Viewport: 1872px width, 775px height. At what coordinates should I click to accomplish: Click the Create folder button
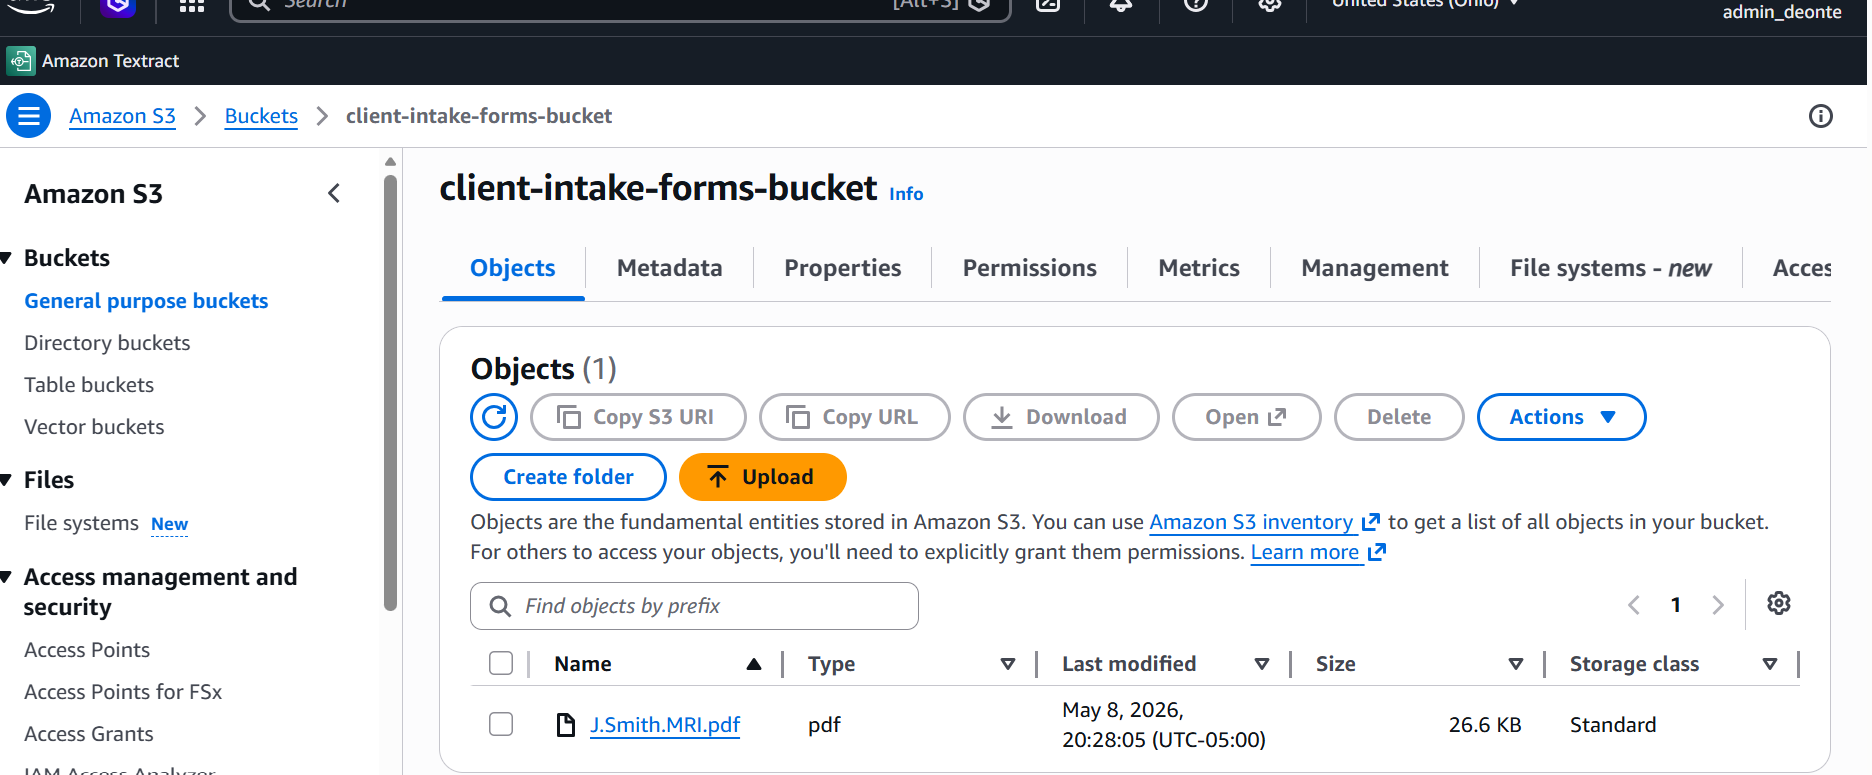click(x=568, y=477)
